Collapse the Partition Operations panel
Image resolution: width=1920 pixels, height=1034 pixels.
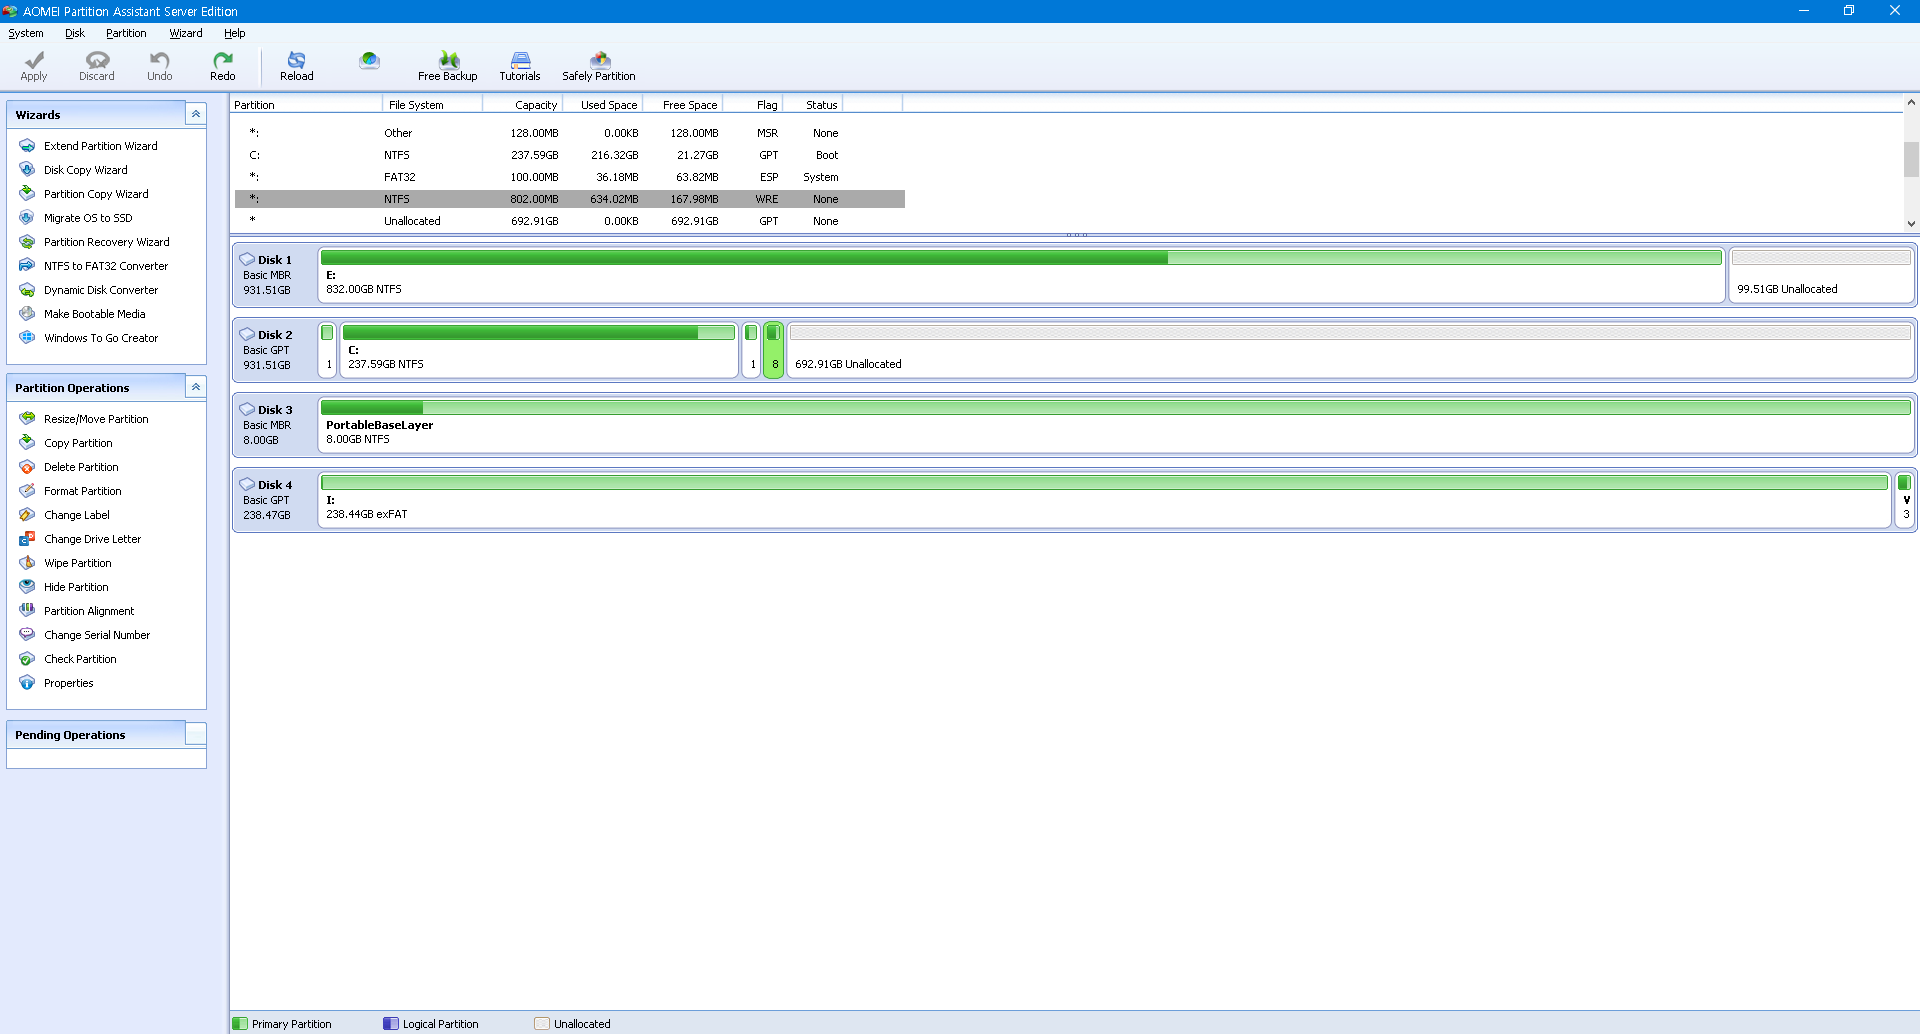coord(196,387)
